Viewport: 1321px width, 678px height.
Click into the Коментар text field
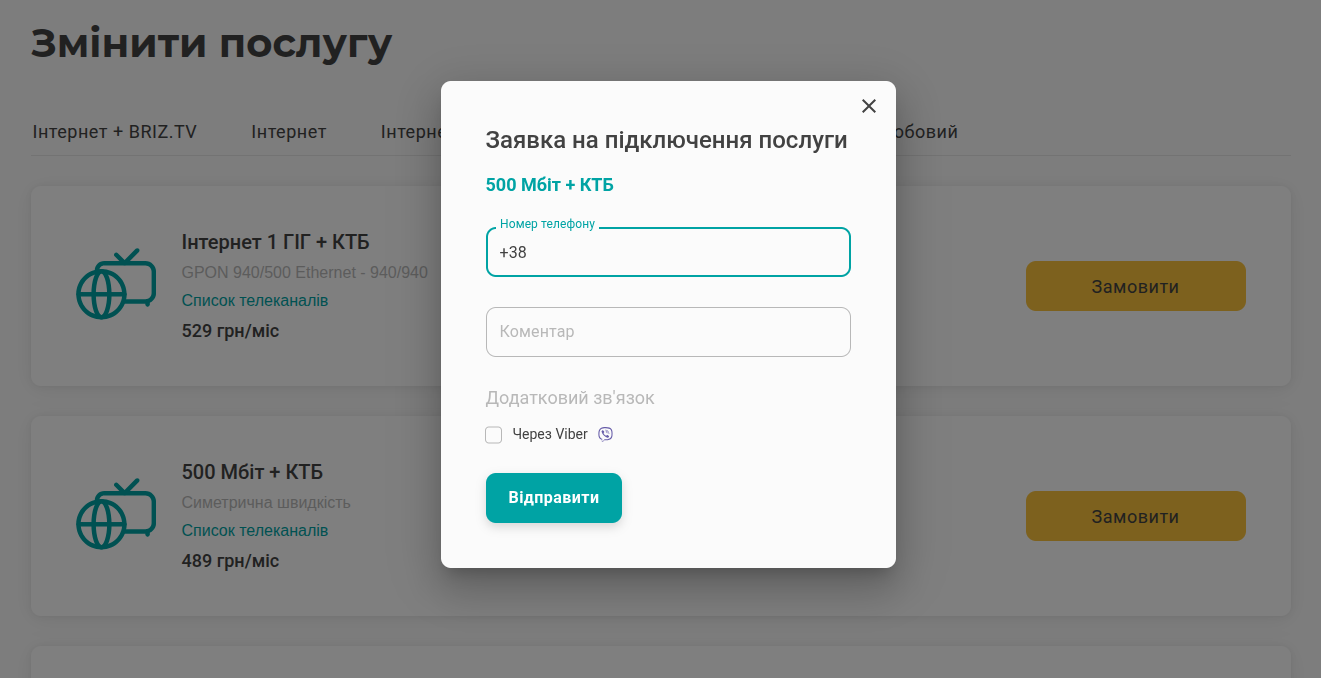click(x=668, y=332)
